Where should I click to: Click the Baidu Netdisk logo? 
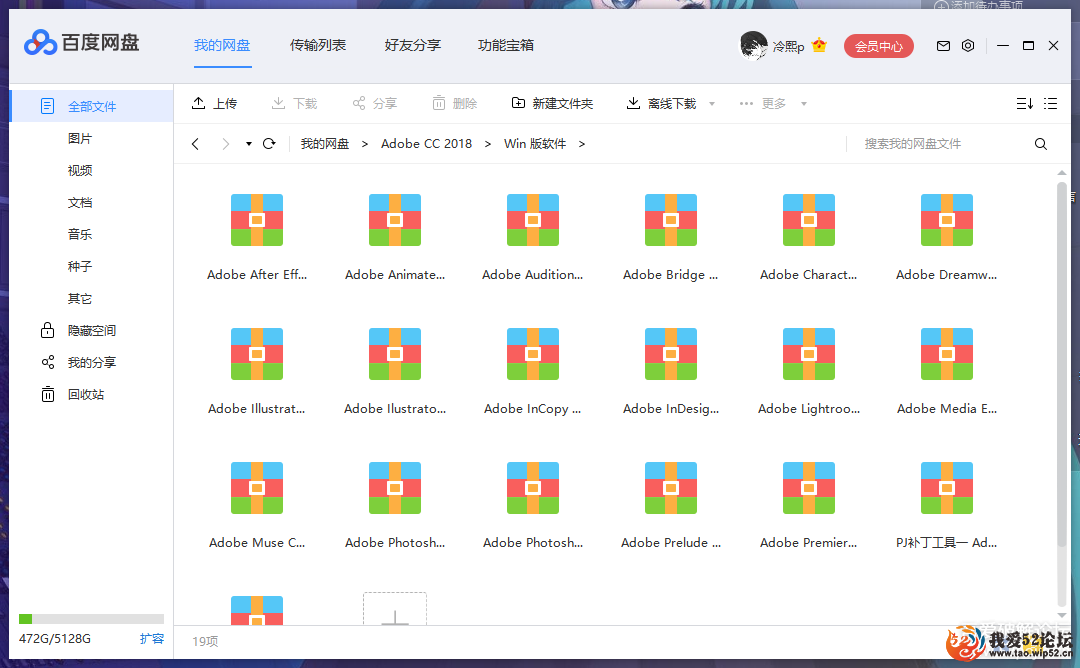(81, 43)
